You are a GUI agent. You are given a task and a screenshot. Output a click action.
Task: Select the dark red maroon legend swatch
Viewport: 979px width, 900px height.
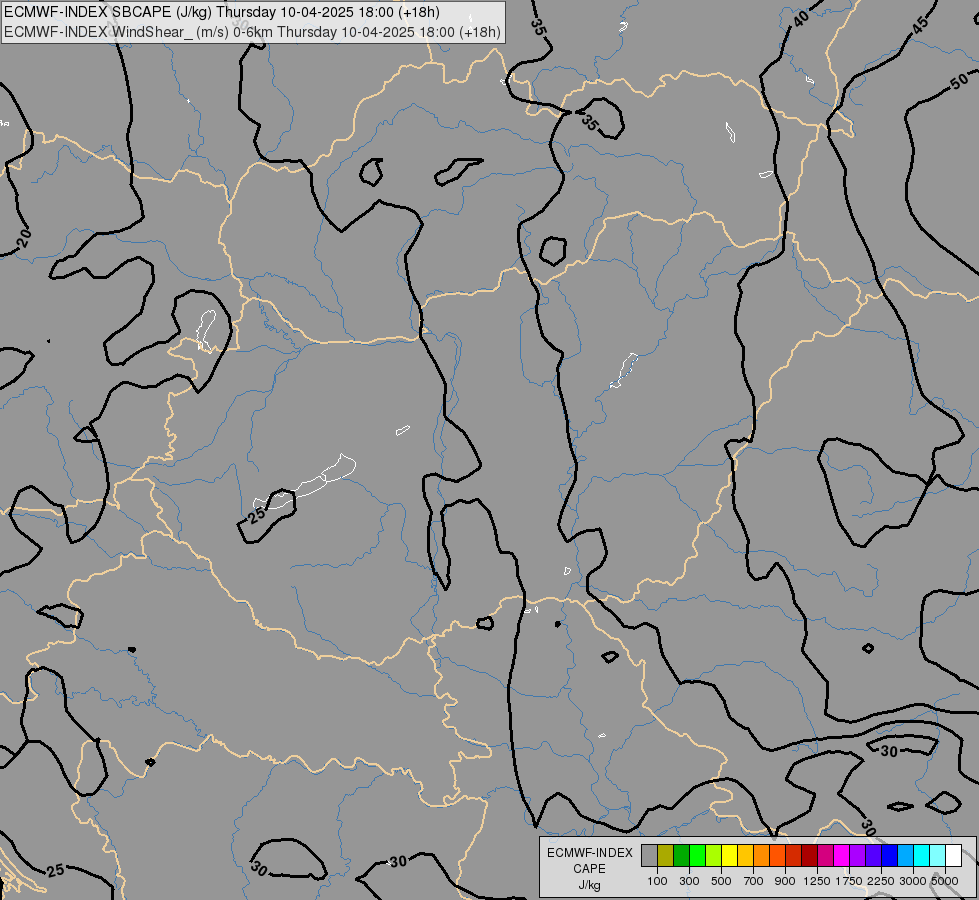tap(810, 855)
